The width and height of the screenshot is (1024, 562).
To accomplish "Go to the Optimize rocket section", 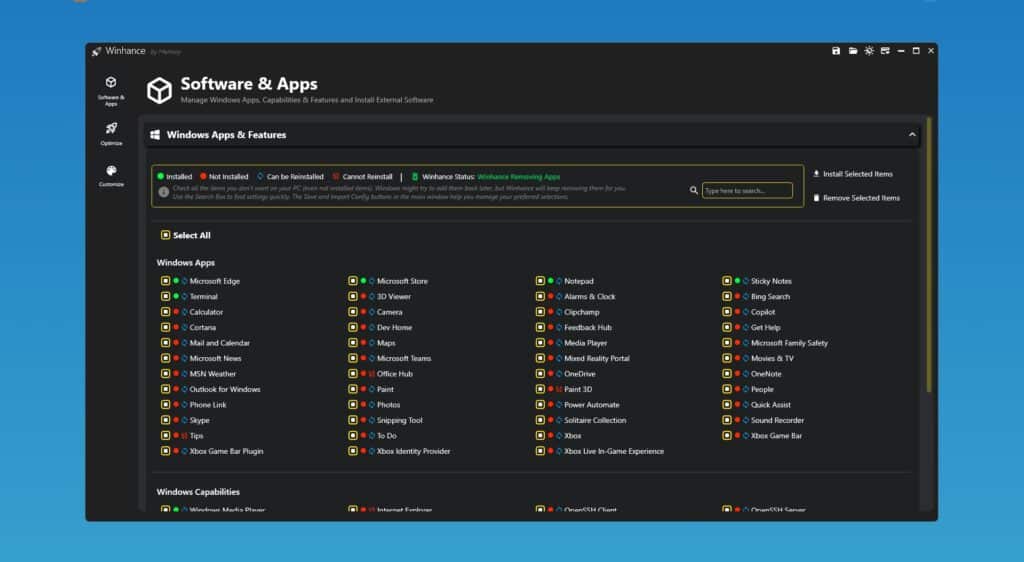I will pos(111,133).
